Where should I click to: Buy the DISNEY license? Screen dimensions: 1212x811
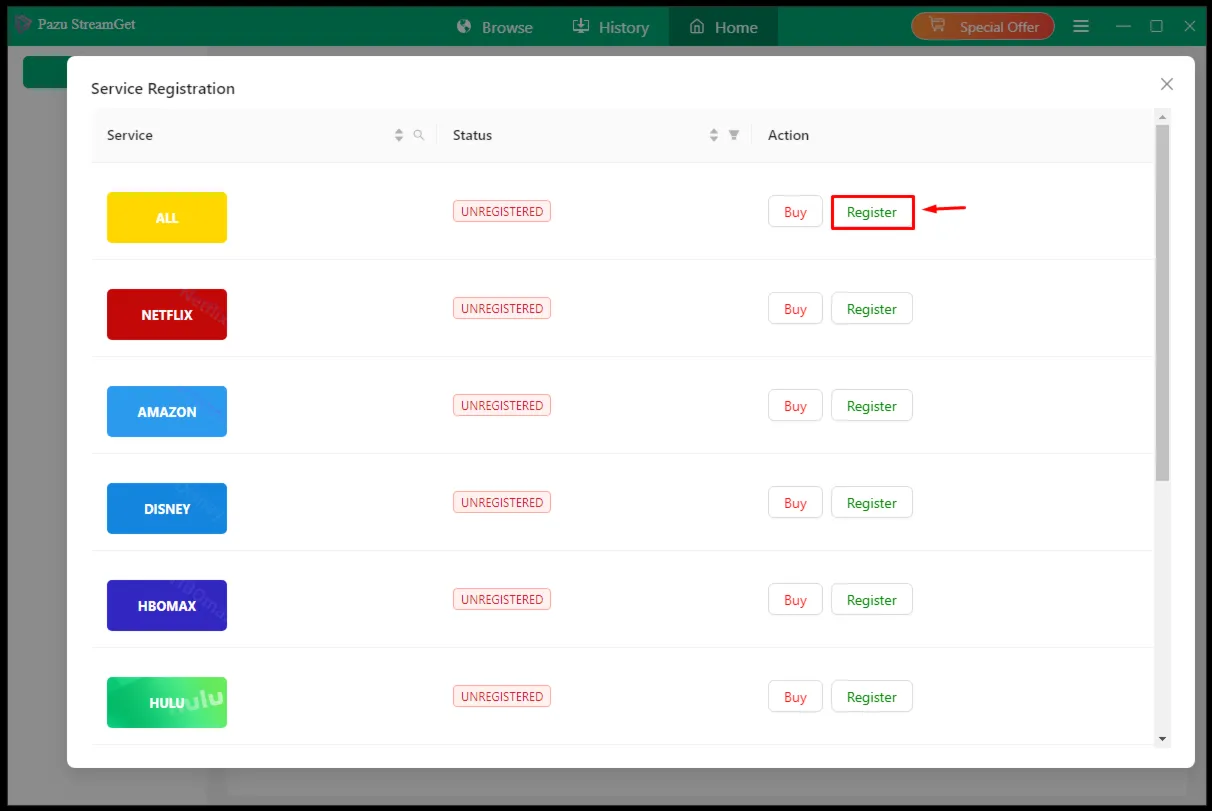coord(795,503)
